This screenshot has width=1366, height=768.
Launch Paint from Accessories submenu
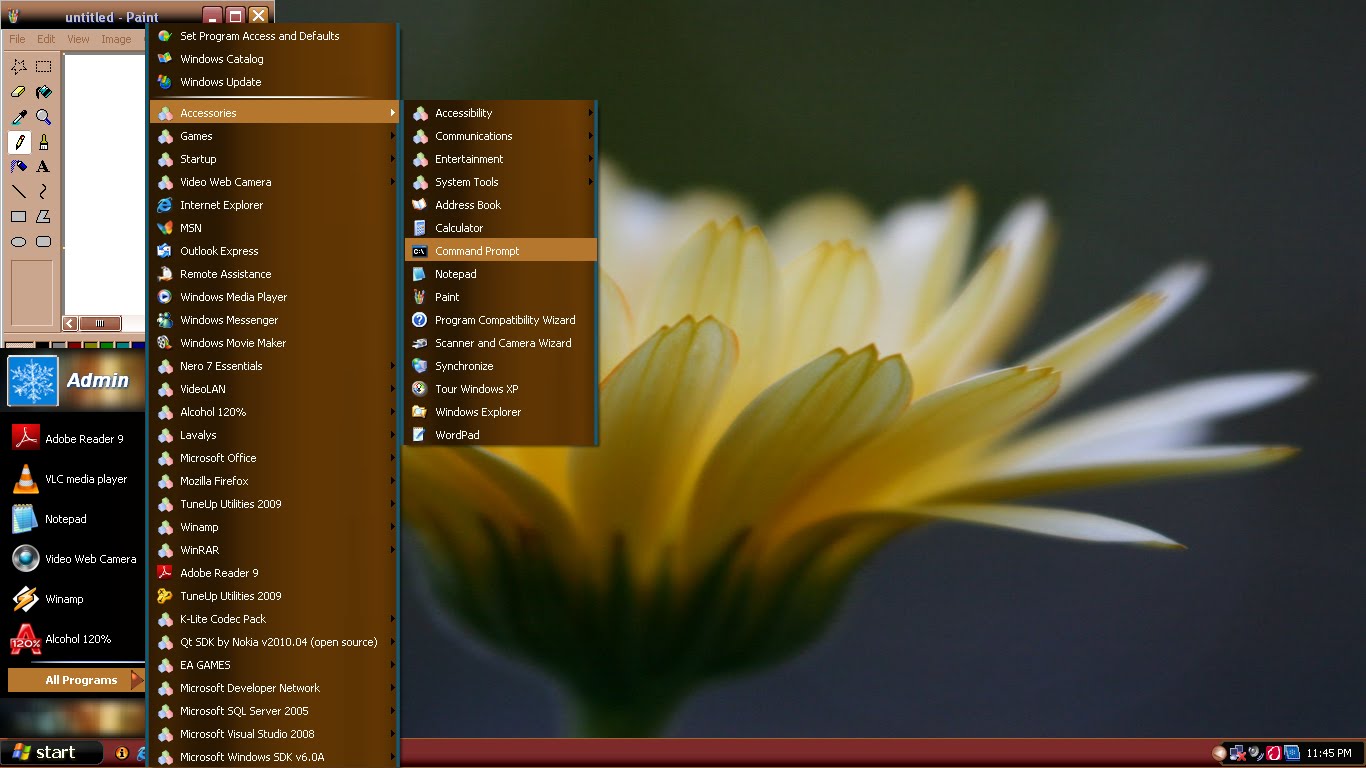[500, 297]
